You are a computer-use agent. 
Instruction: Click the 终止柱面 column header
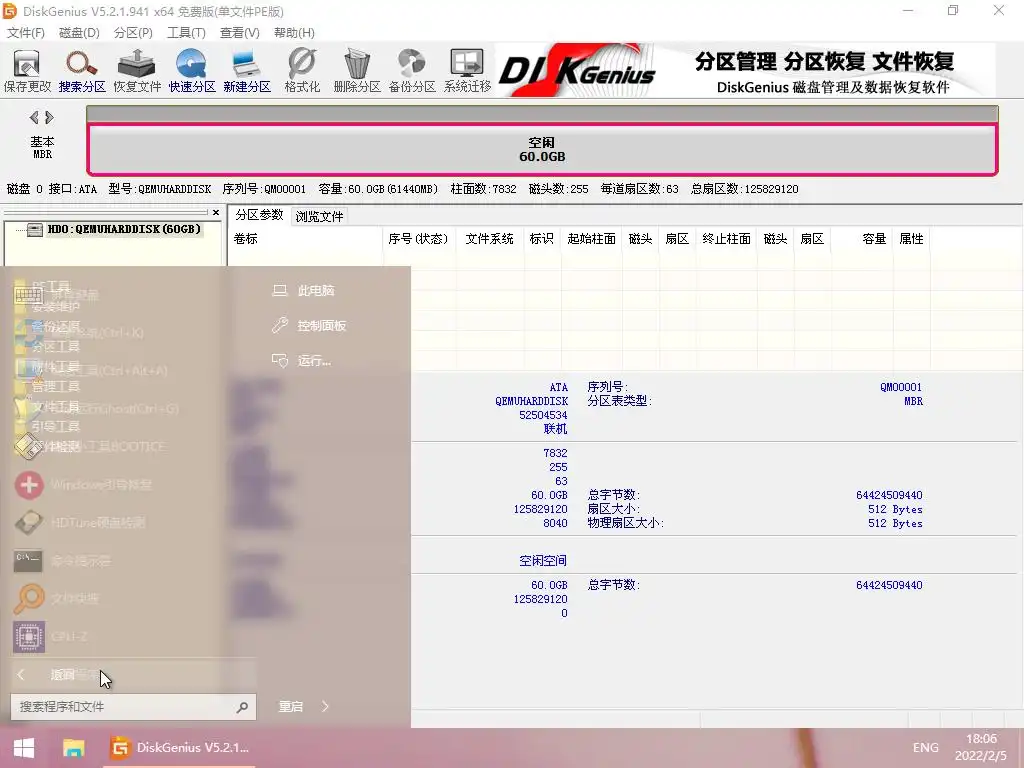tap(727, 239)
